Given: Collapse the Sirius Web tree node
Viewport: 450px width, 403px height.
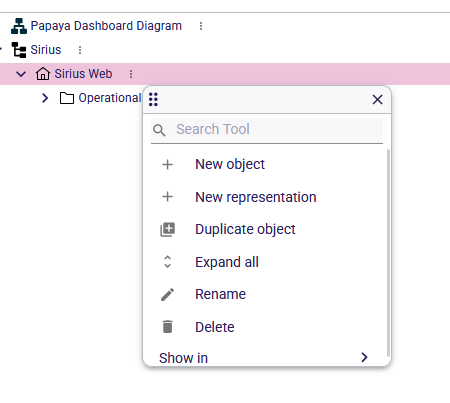Looking at the screenshot, I should [21, 74].
